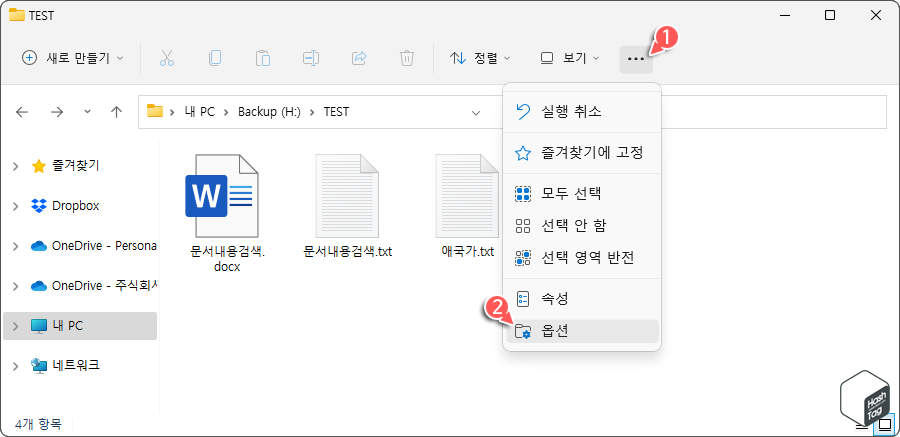Click 내 PC in the address breadcrumb
Viewport: 900px width, 437px height.
pos(200,112)
